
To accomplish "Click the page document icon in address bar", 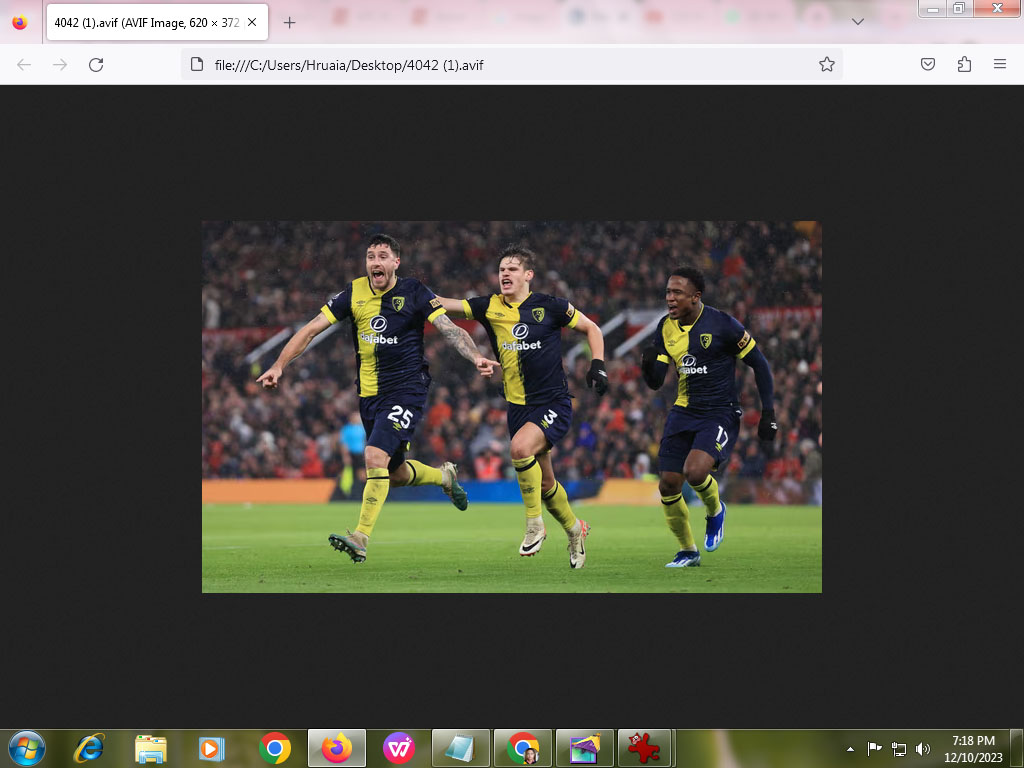I will tap(197, 64).
